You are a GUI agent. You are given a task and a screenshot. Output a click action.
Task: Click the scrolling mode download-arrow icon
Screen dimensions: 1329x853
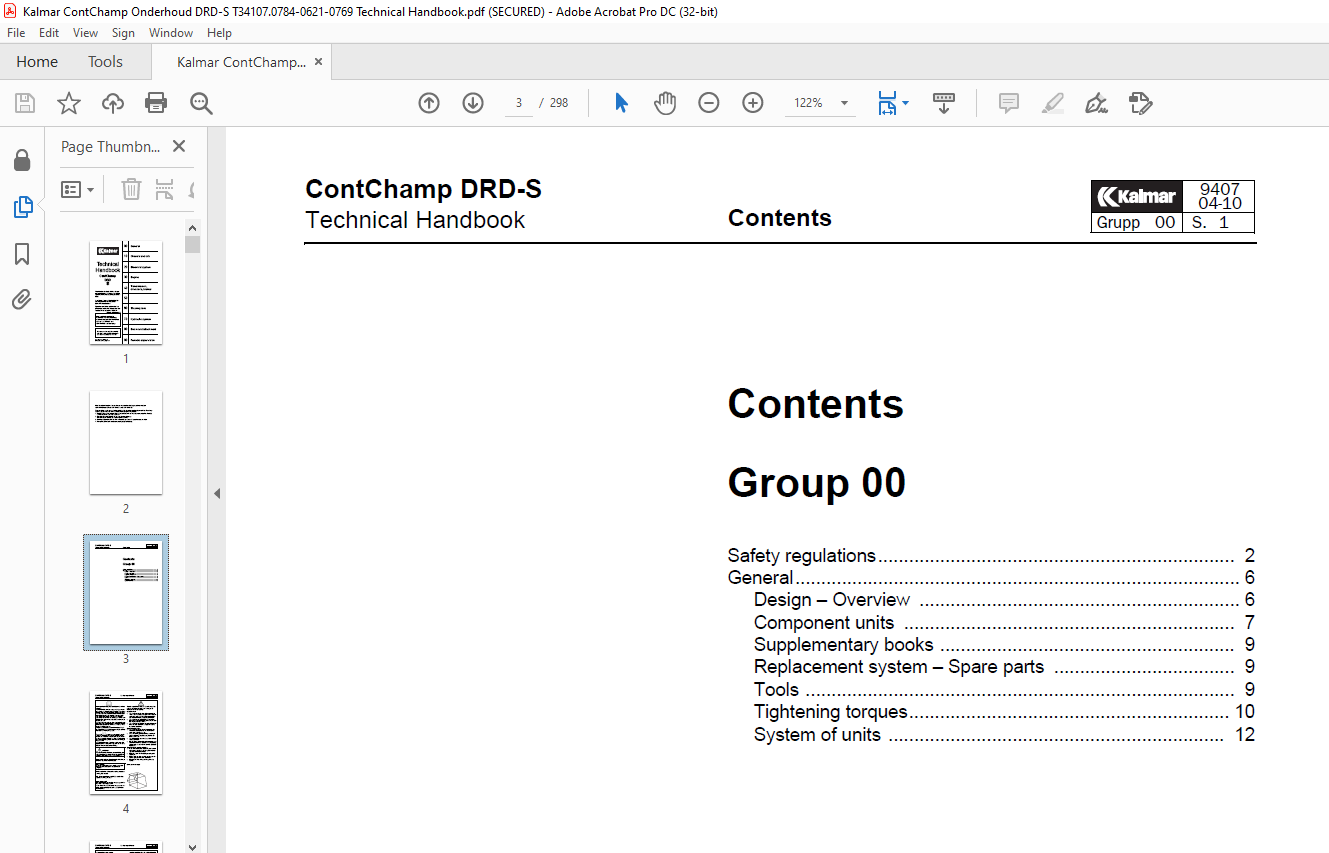(944, 103)
